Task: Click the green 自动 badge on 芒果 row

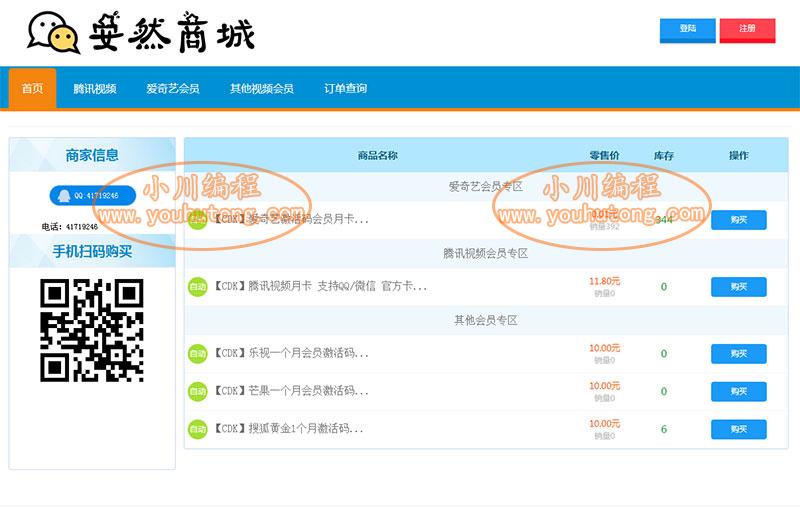Action: tap(197, 391)
